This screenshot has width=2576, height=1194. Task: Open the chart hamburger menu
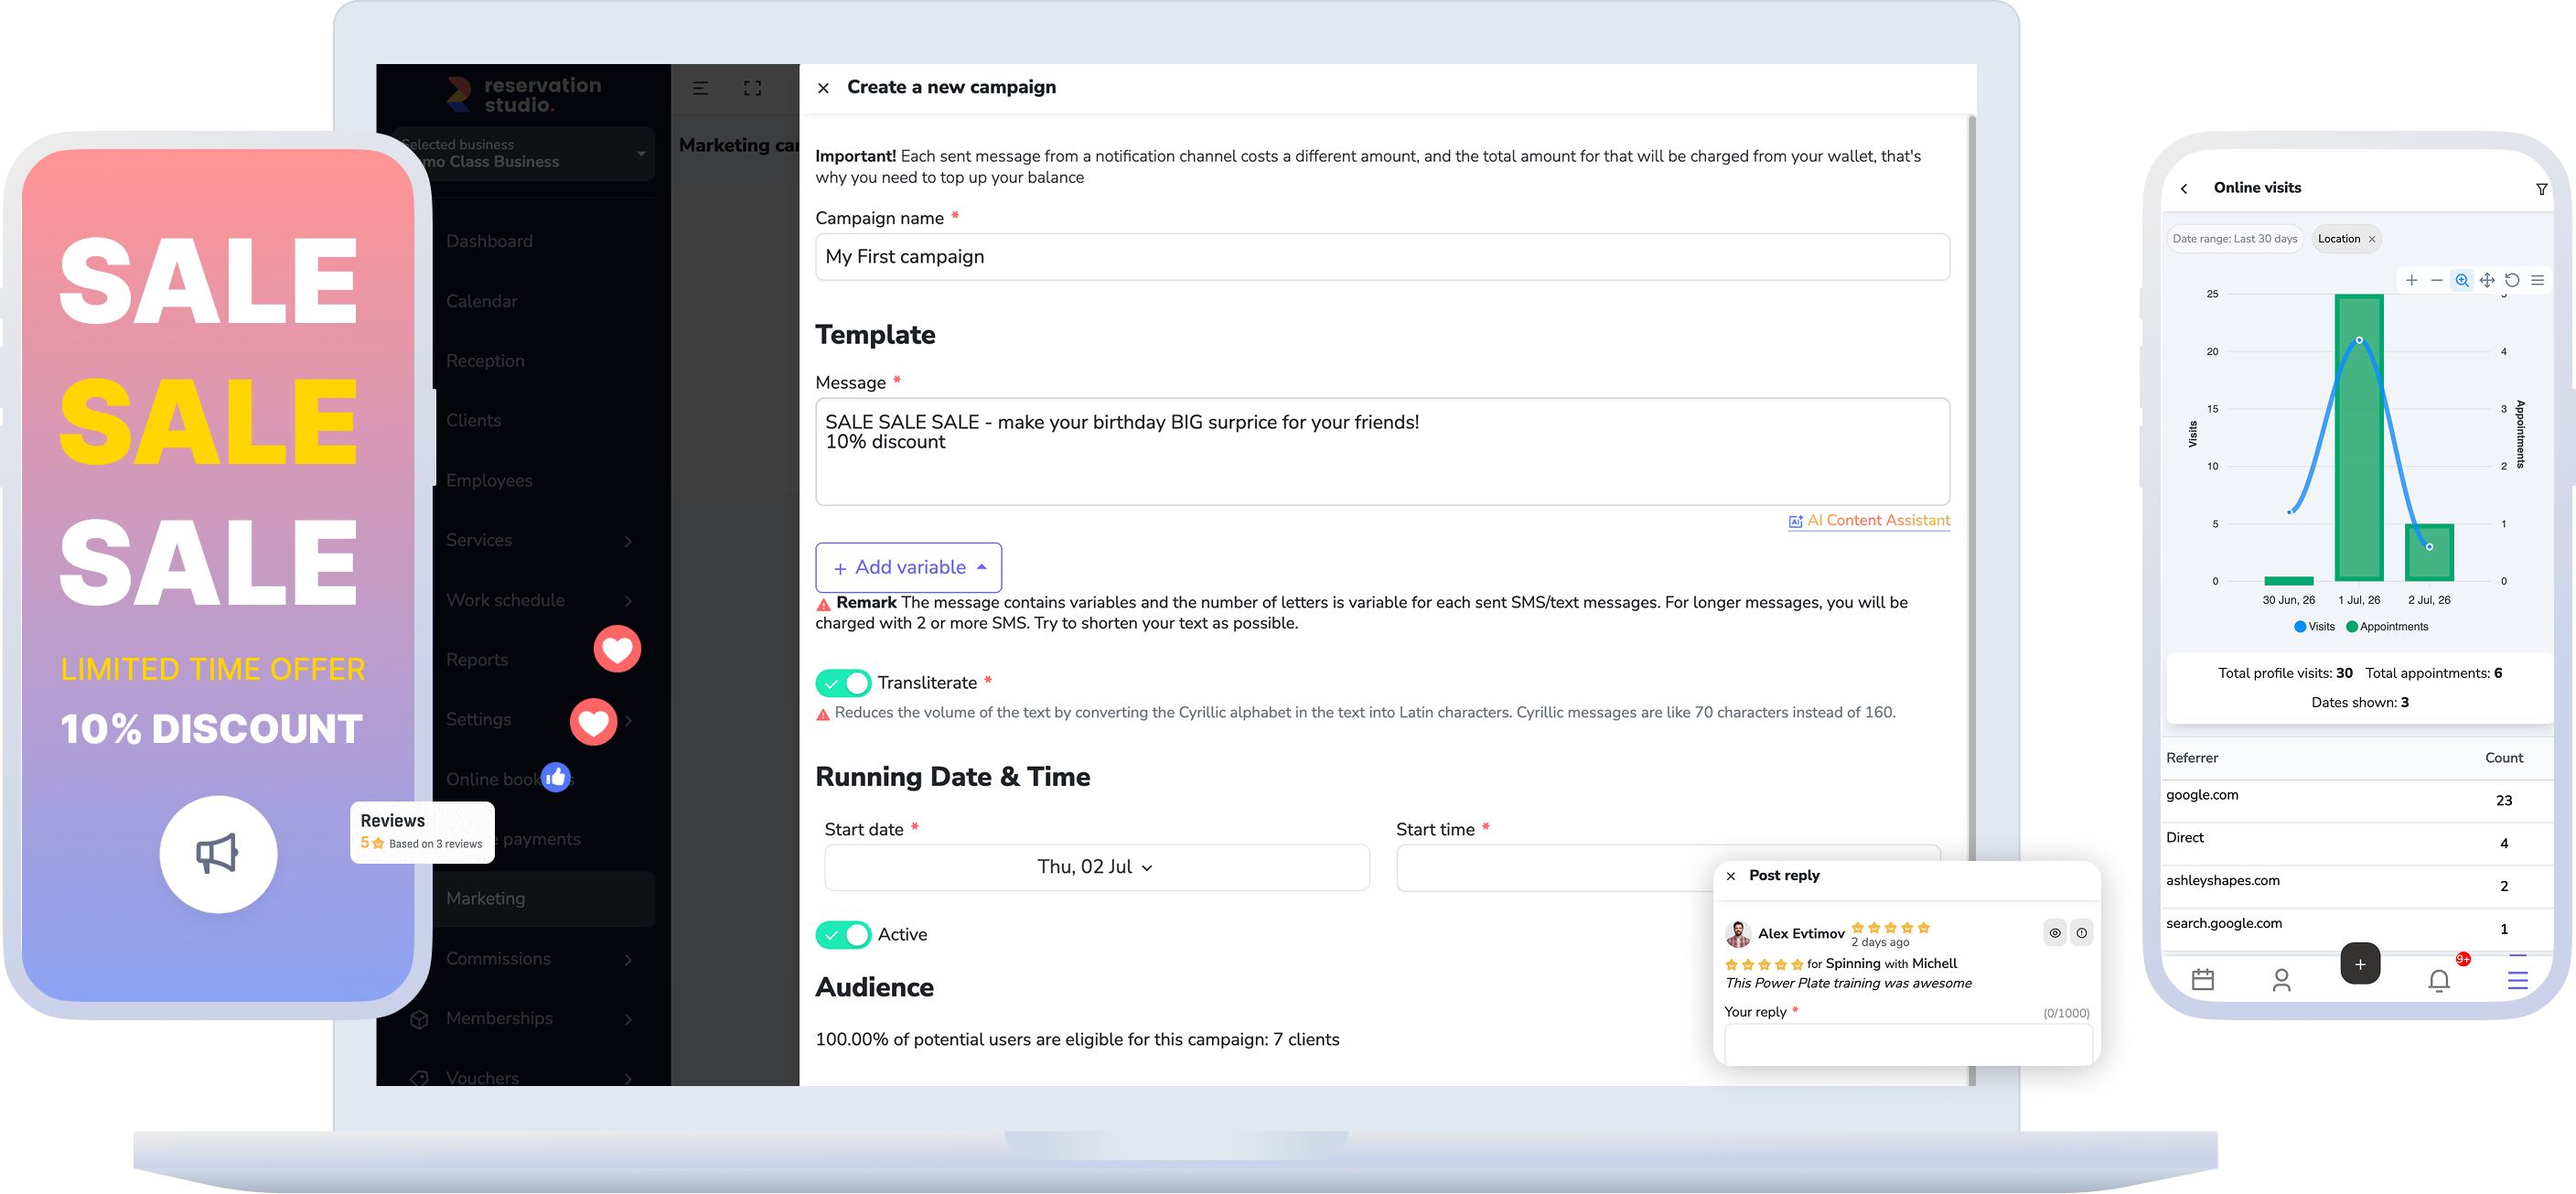pyautogui.click(x=2537, y=281)
